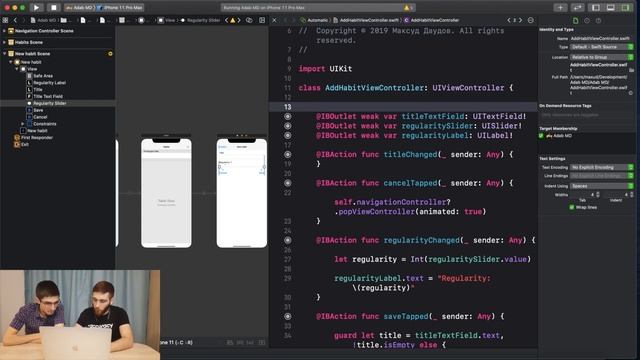The width and height of the screenshot is (640, 360).
Task: Toggle the inspectors panel visibility
Action: [625, 7]
